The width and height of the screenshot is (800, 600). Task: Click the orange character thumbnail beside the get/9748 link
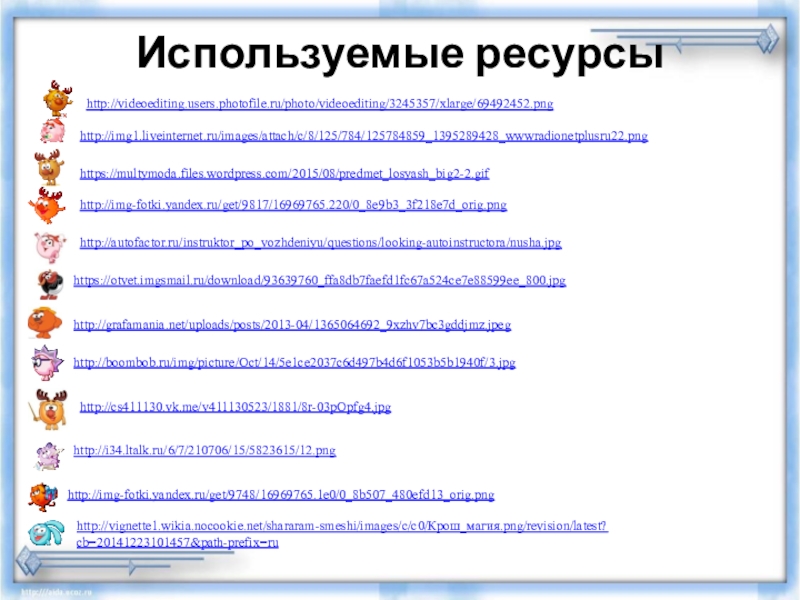[43, 497]
